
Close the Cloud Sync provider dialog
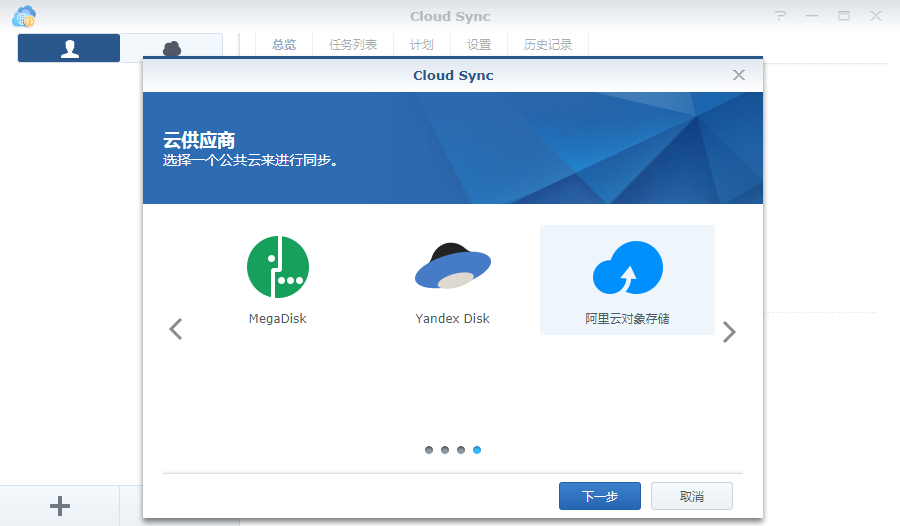pos(739,75)
